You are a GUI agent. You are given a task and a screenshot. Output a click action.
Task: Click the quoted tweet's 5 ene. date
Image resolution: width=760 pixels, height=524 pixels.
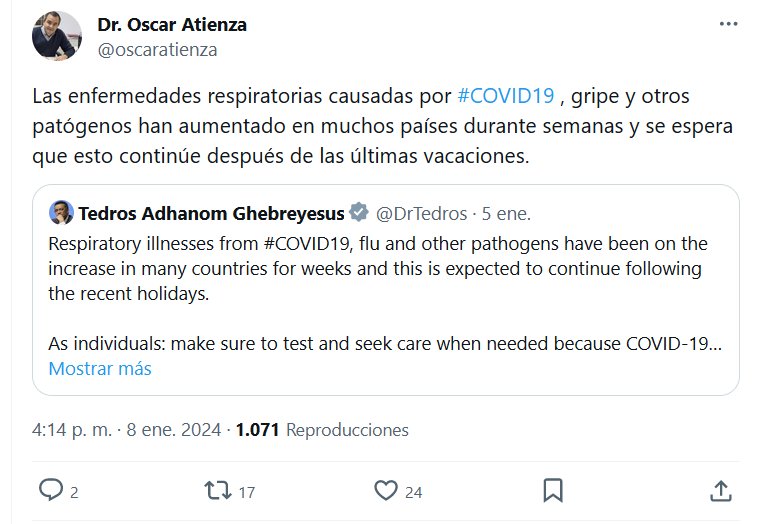[x=506, y=213]
